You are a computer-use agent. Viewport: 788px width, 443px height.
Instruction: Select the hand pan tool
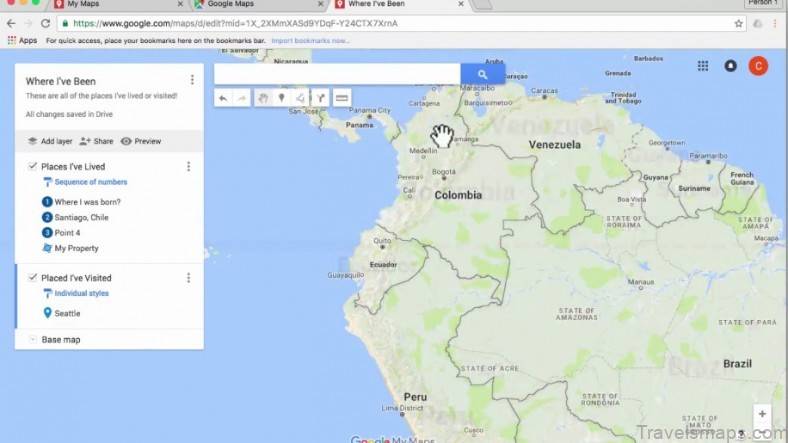(x=262, y=98)
